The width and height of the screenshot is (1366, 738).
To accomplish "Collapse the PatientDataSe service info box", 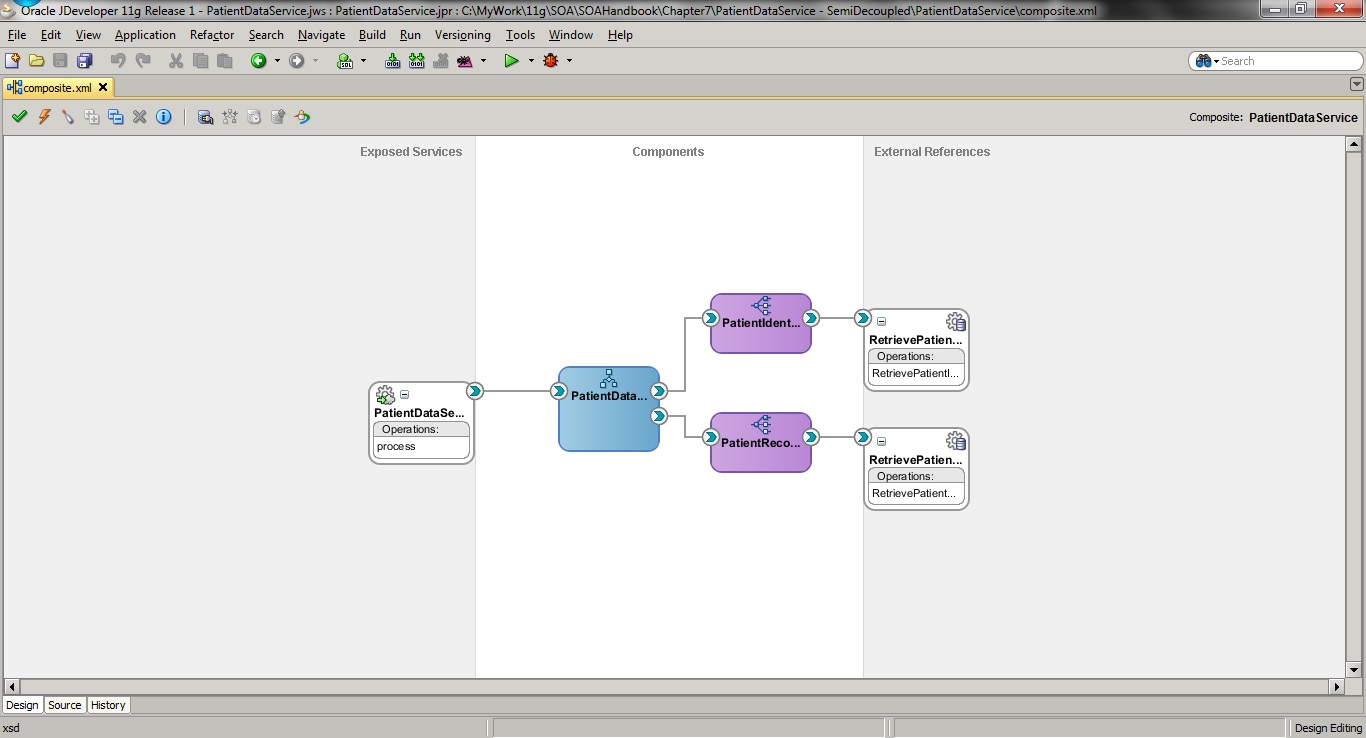I will coord(404,394).
